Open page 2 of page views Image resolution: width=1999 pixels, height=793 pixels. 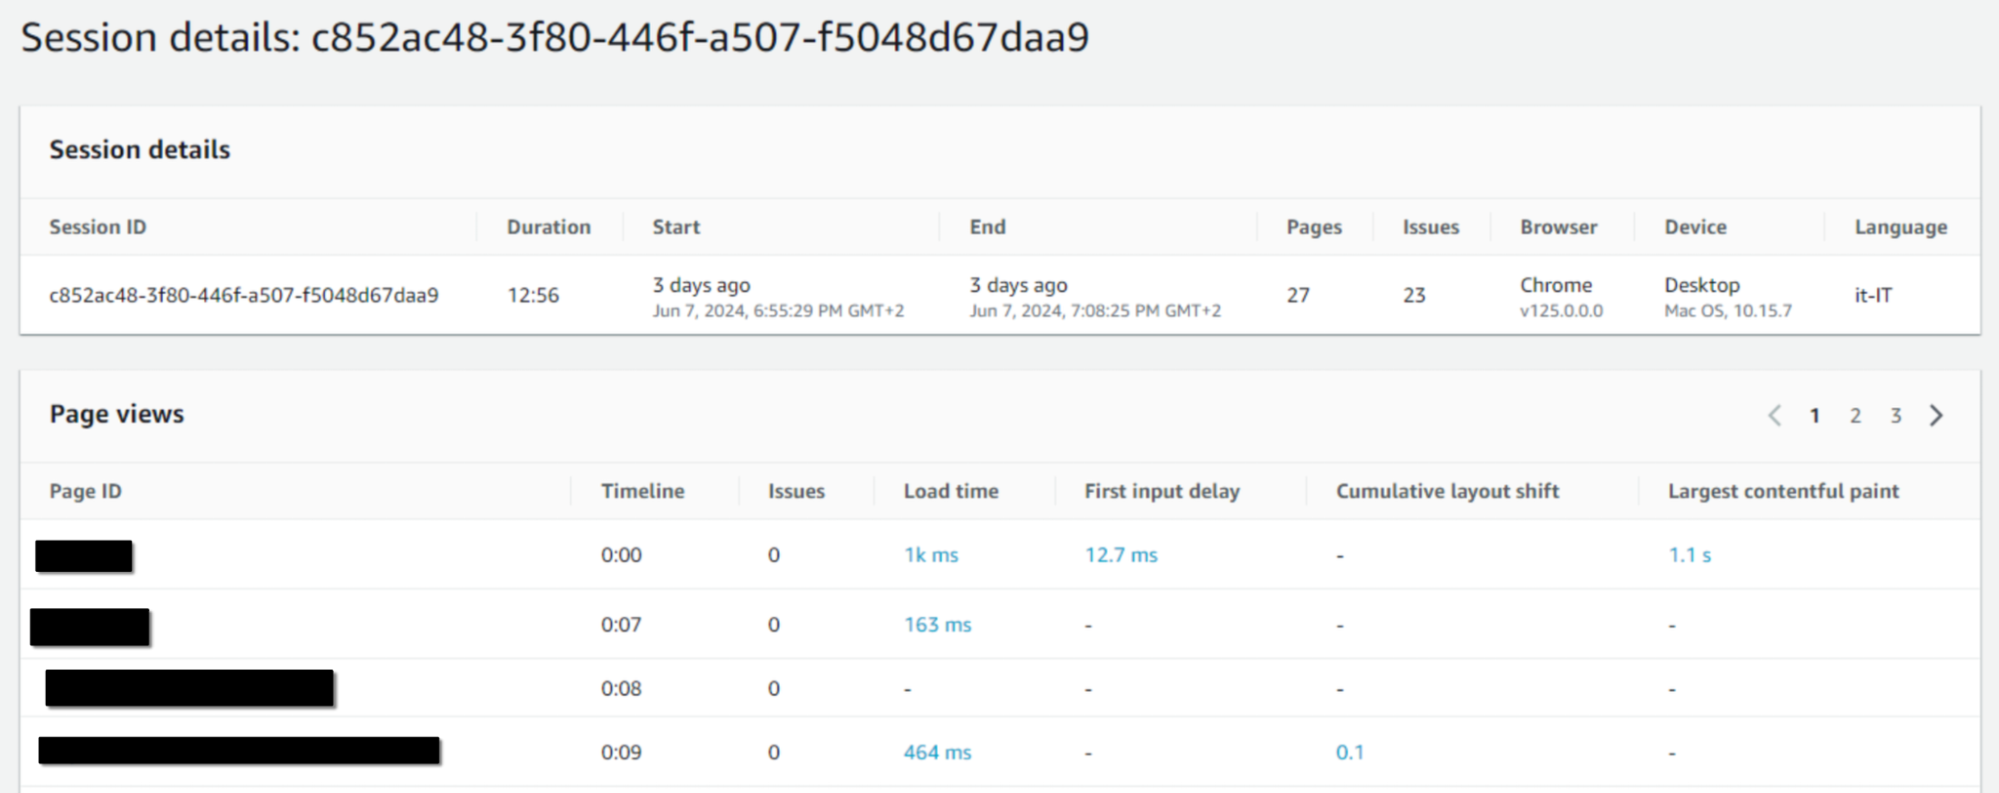(1855, 416)
